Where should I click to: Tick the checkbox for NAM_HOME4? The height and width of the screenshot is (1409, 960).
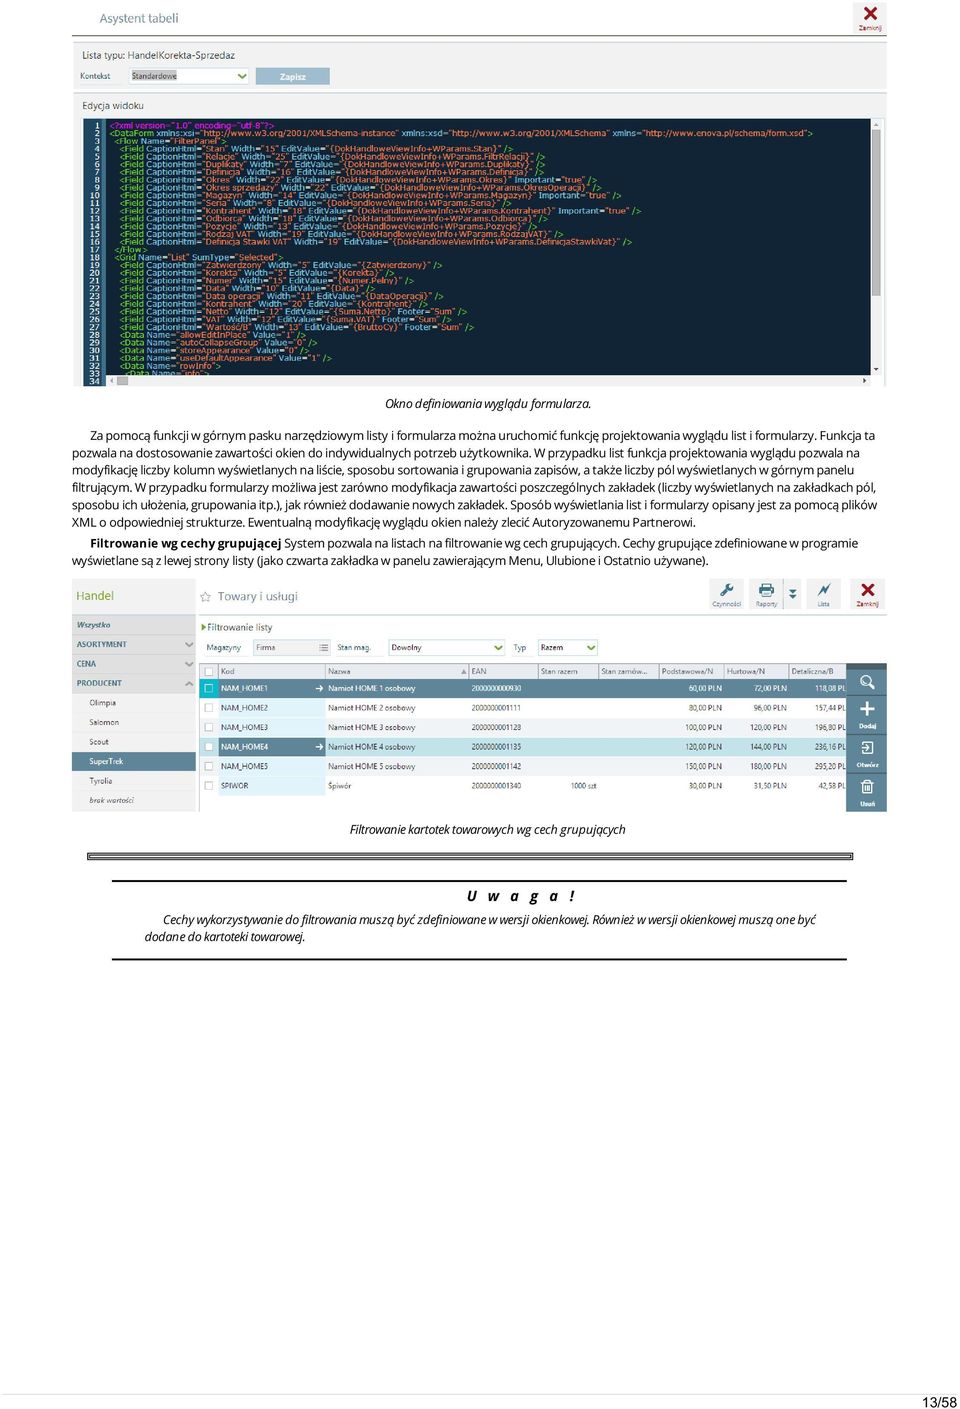coord(209,747)
